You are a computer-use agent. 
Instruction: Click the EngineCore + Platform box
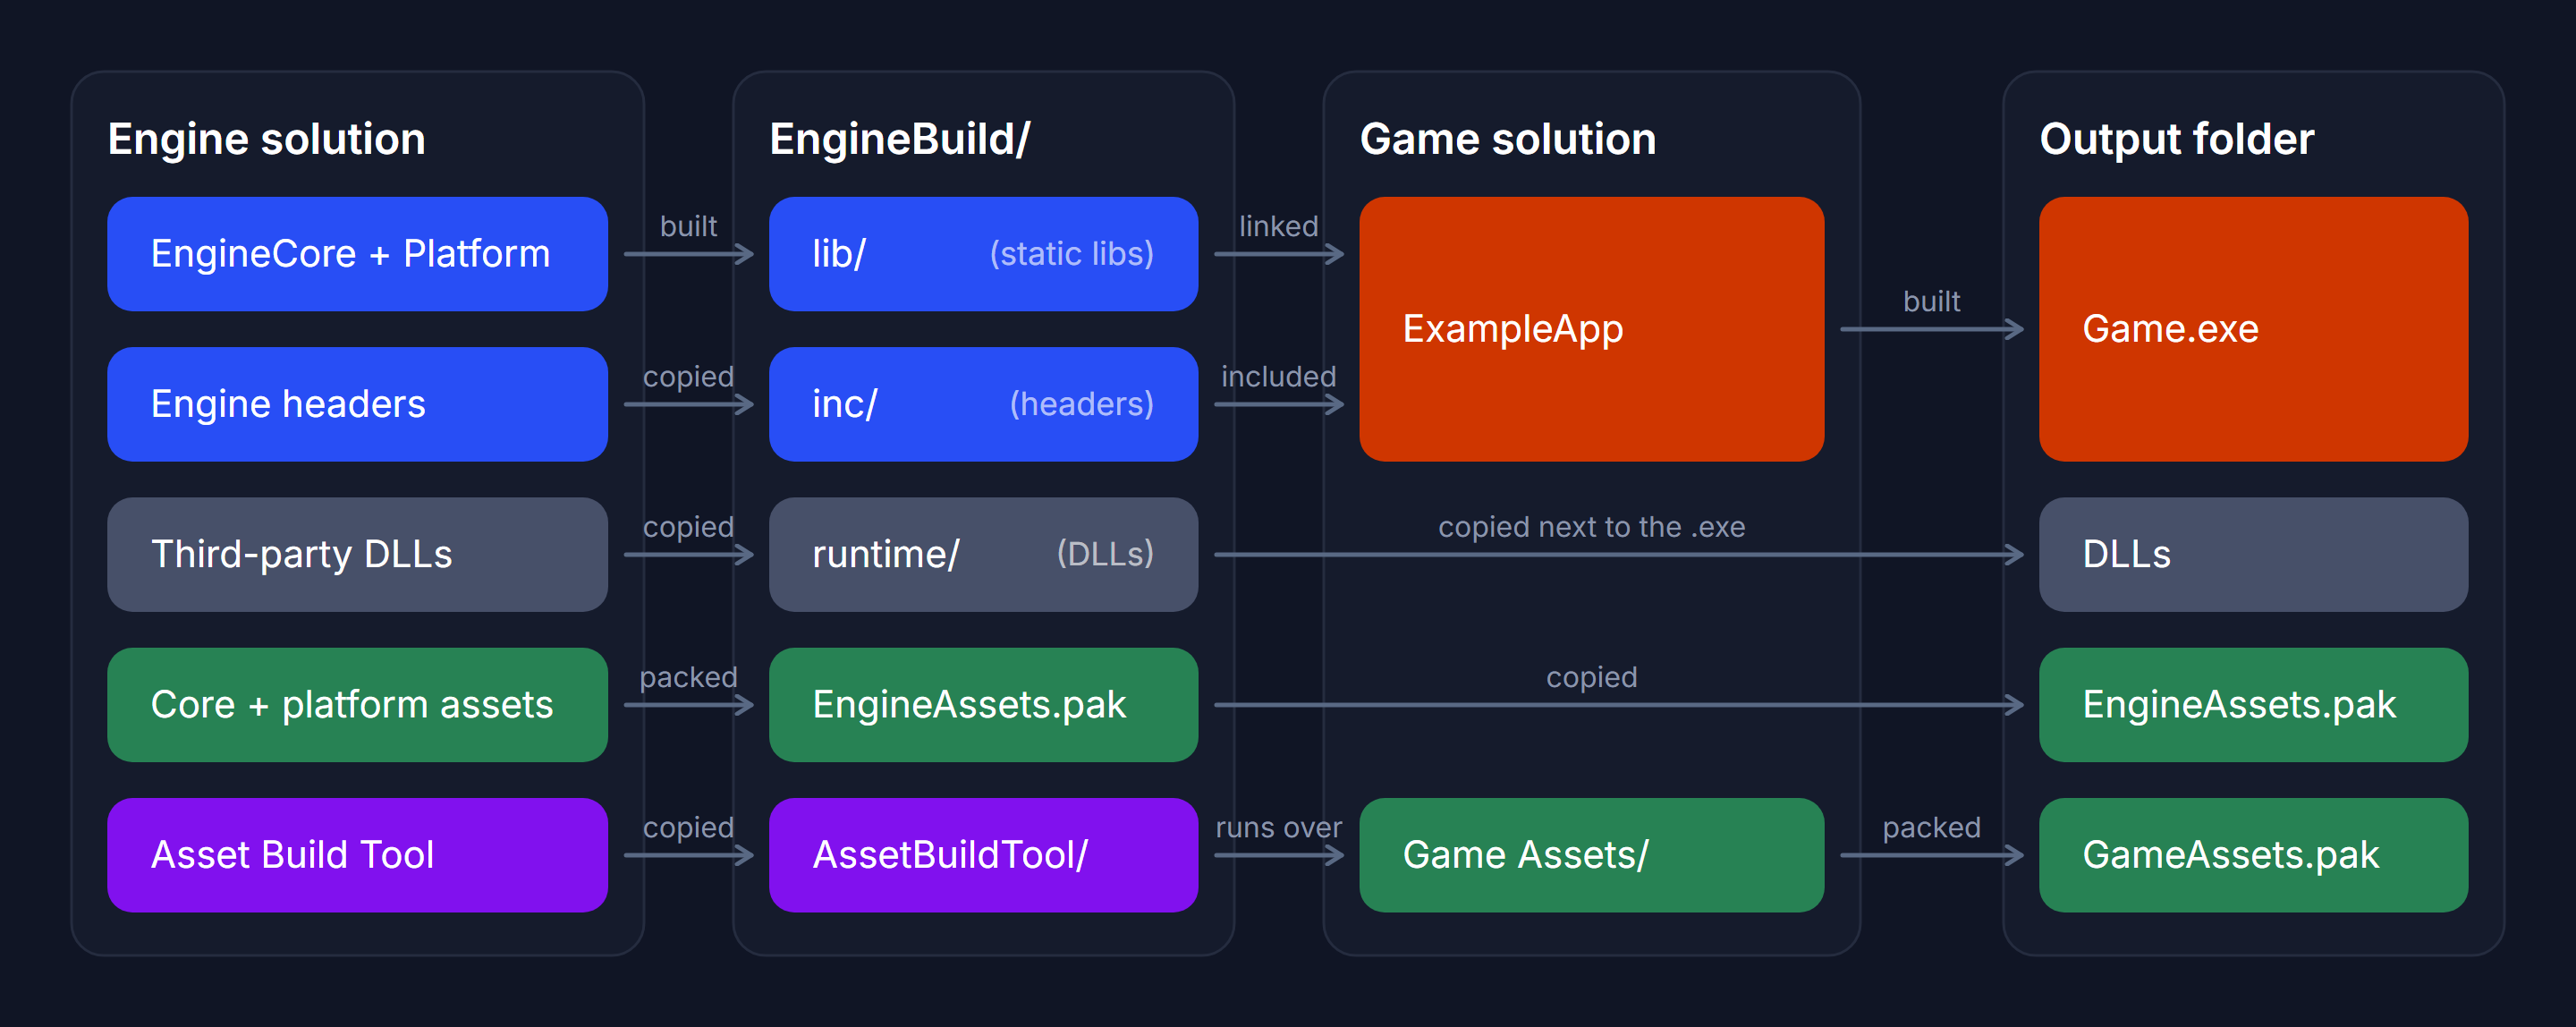click(x=357, y=254)
